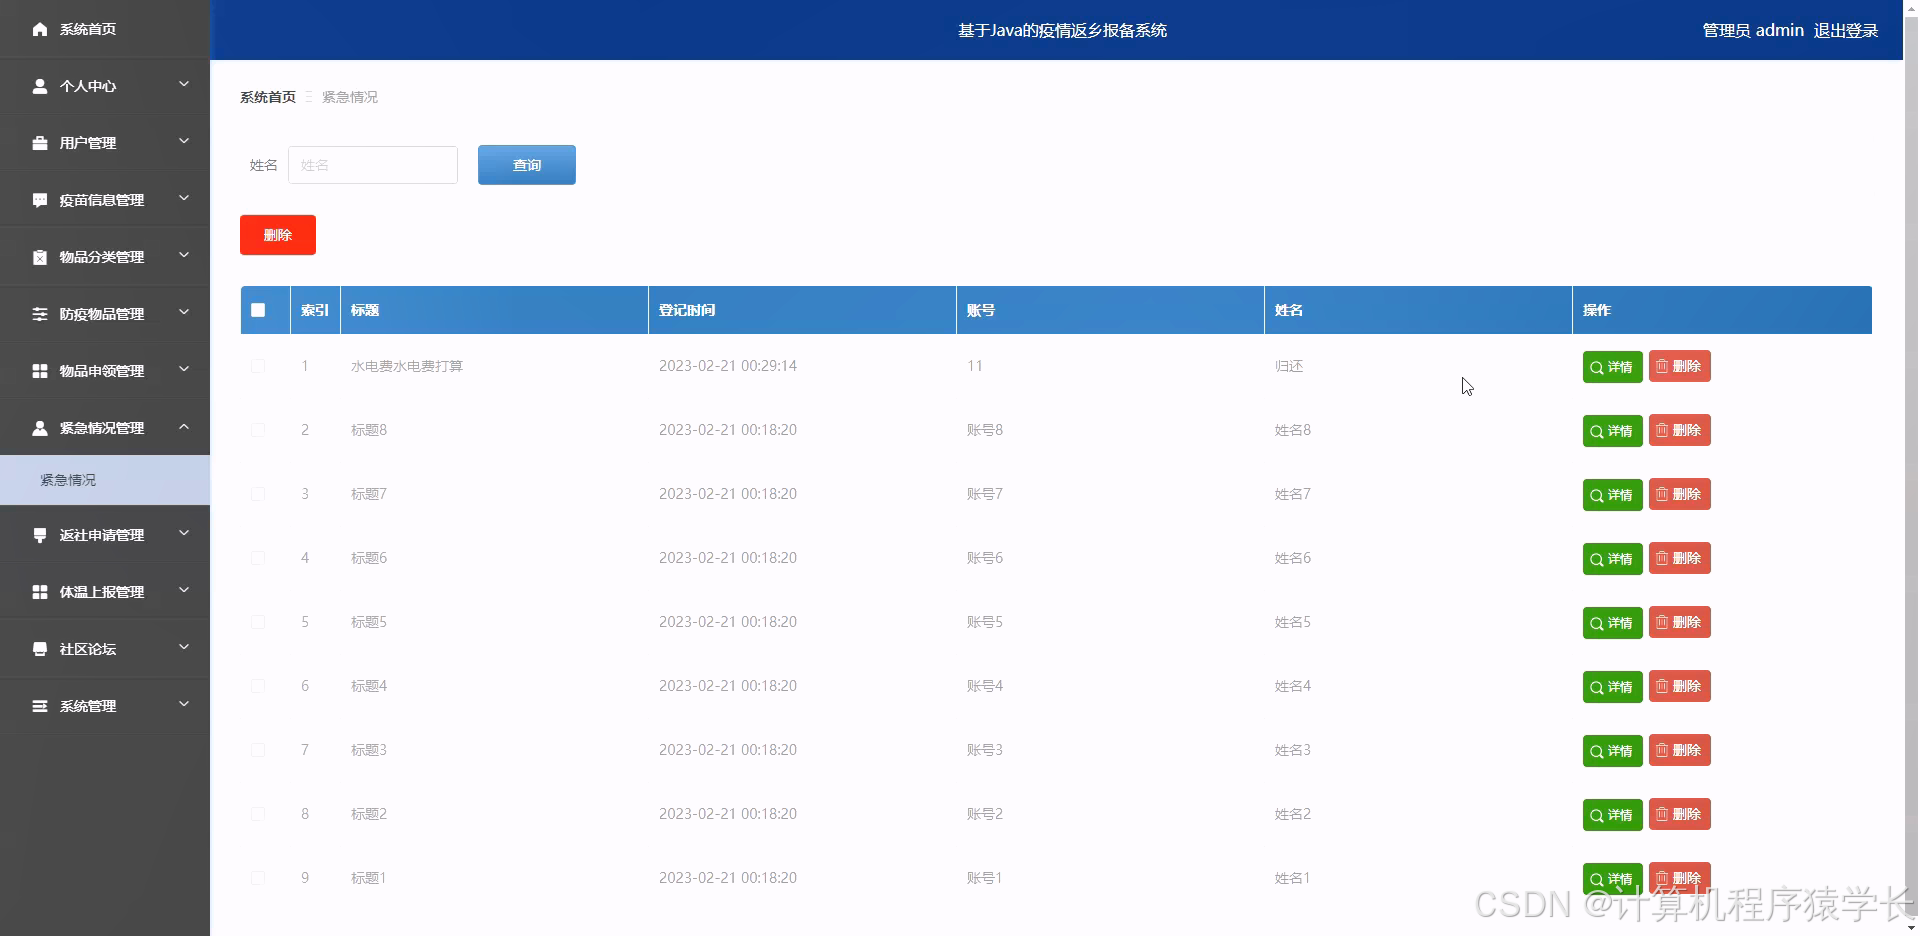Image resolution: width=1920 pixels, height=936 pixels.
Task: View 详情 for row 标题3
Action: point(1612,751)
